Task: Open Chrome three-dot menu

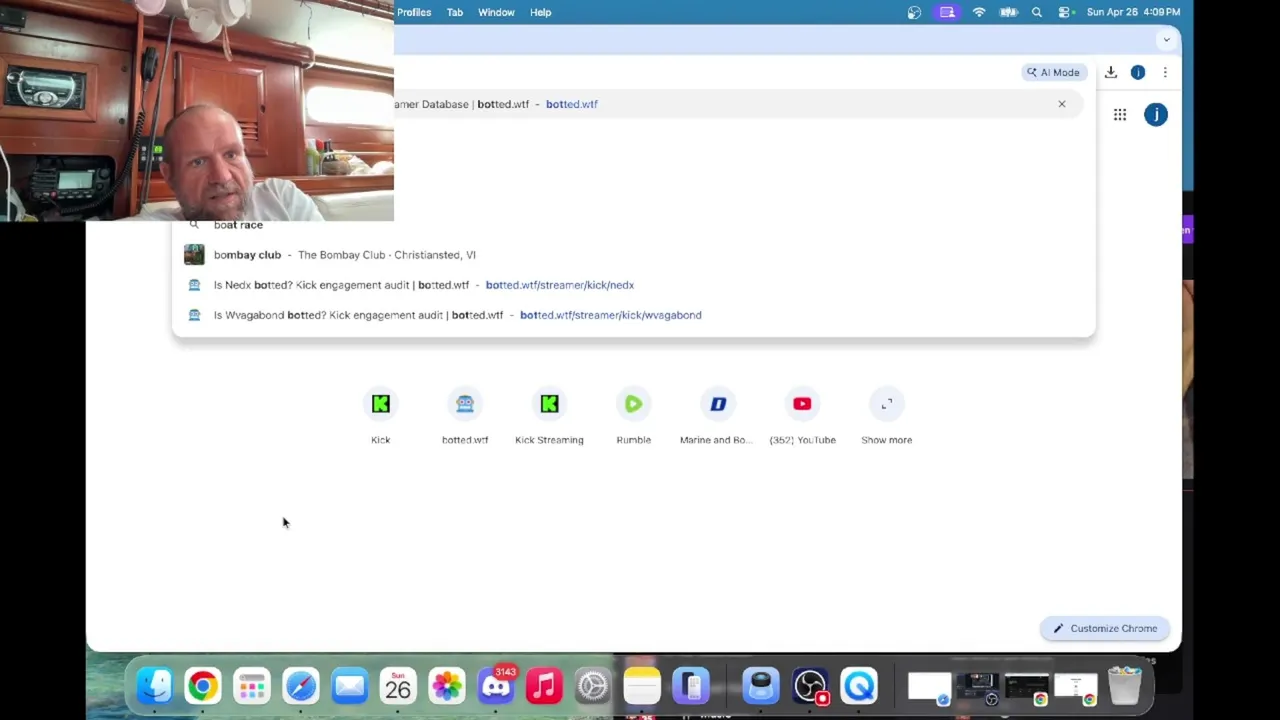Action: [1165, 72]
